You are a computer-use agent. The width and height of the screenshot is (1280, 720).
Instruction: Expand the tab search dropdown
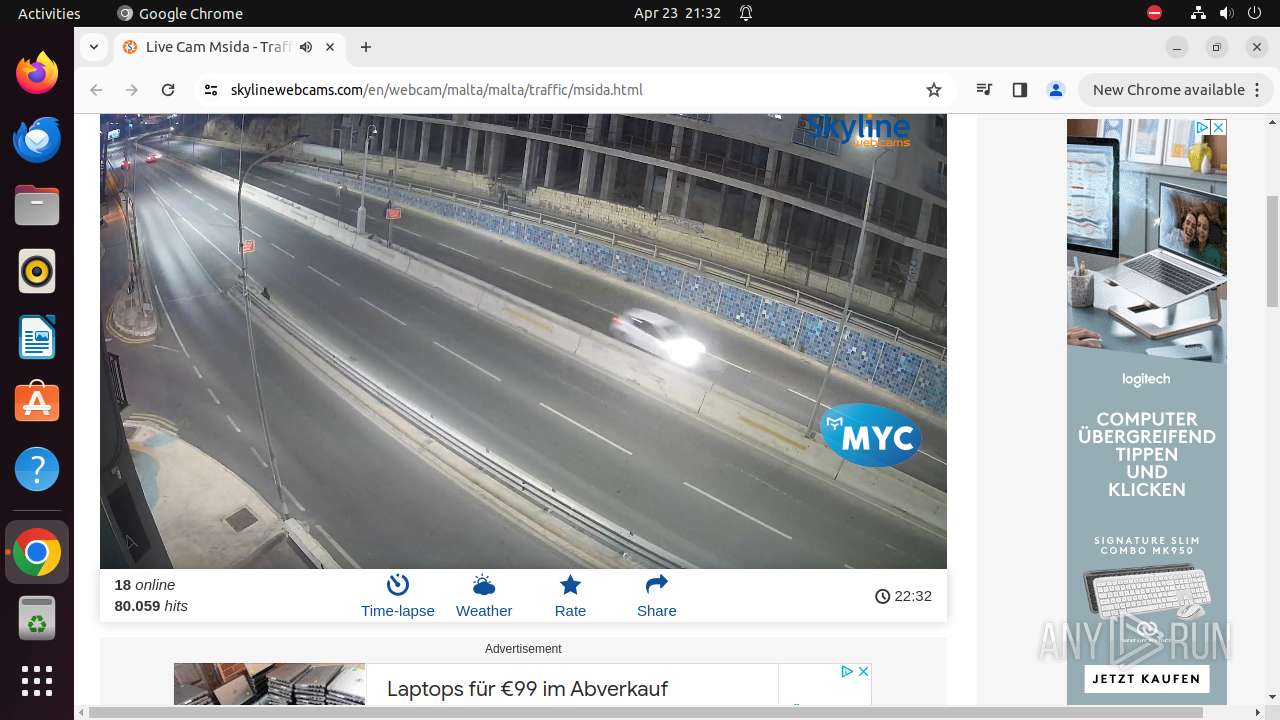pos(93,47)
